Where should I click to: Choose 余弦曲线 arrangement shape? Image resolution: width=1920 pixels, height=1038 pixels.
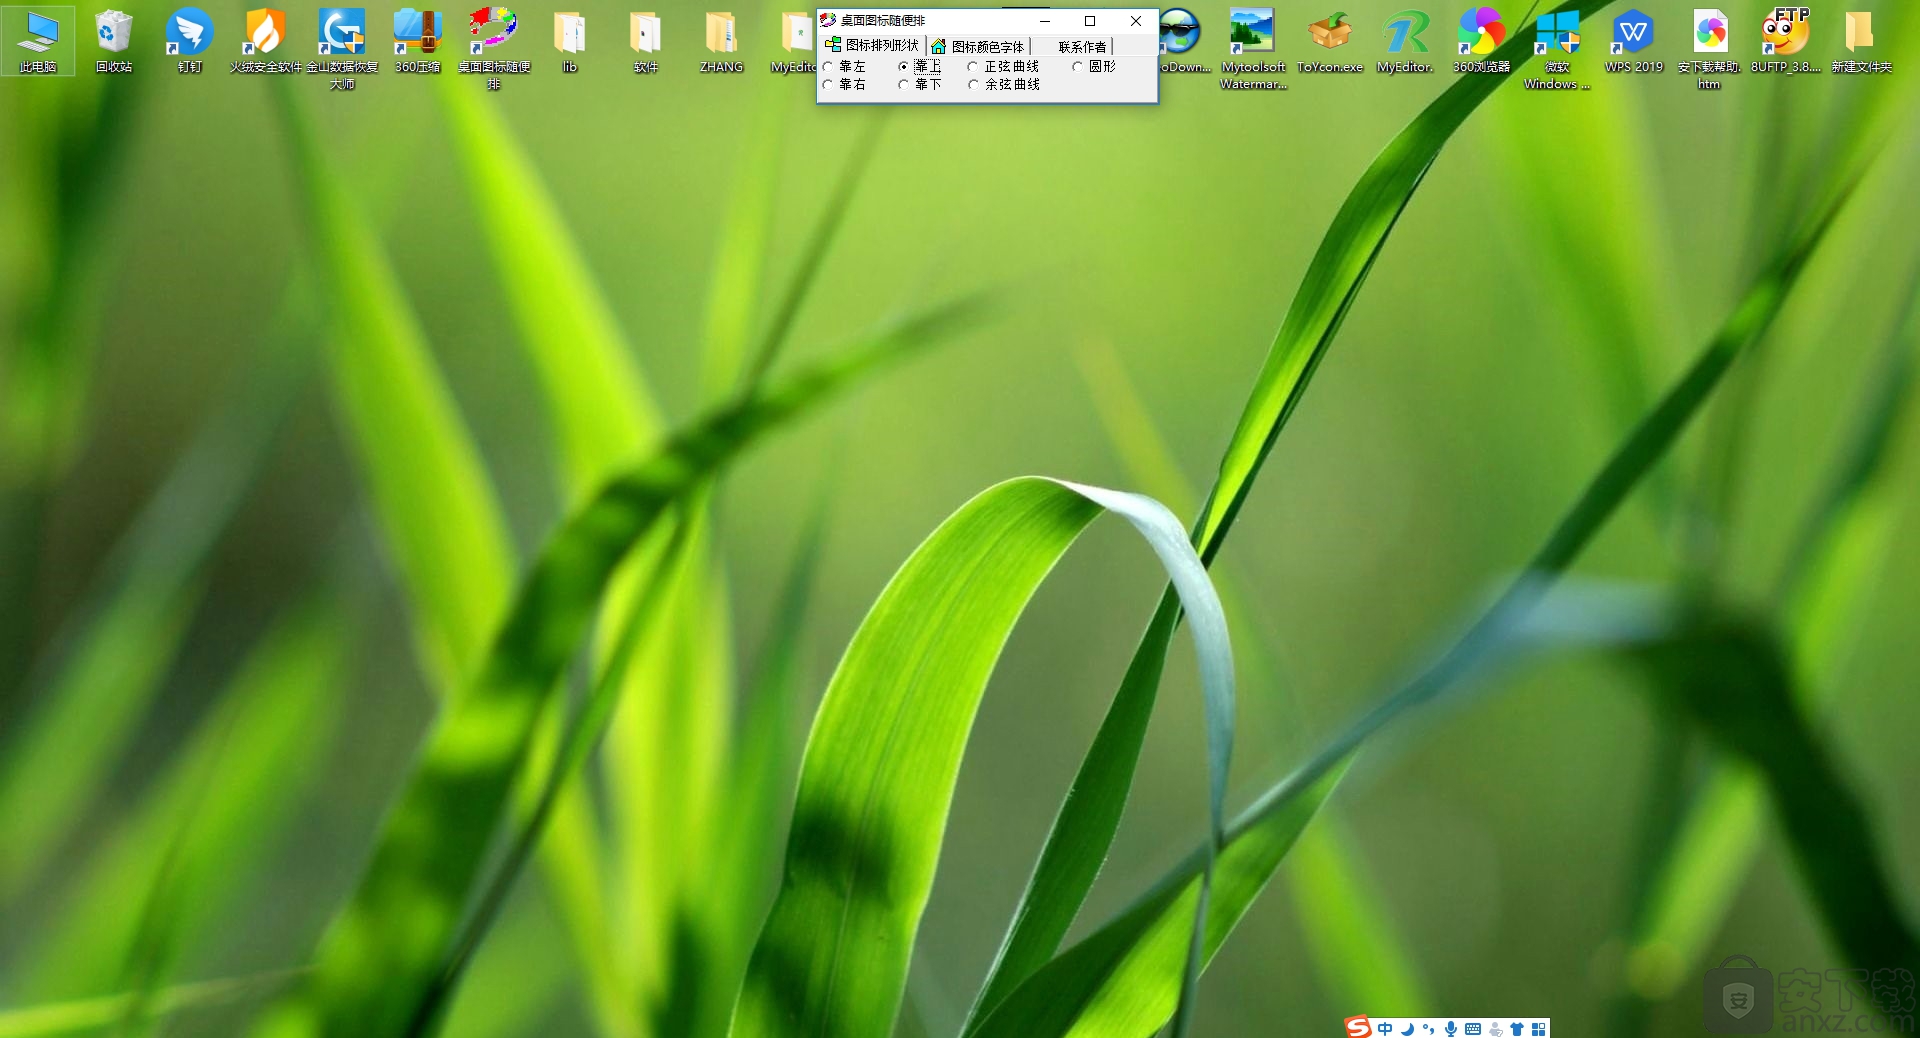[x=973, y=85]
